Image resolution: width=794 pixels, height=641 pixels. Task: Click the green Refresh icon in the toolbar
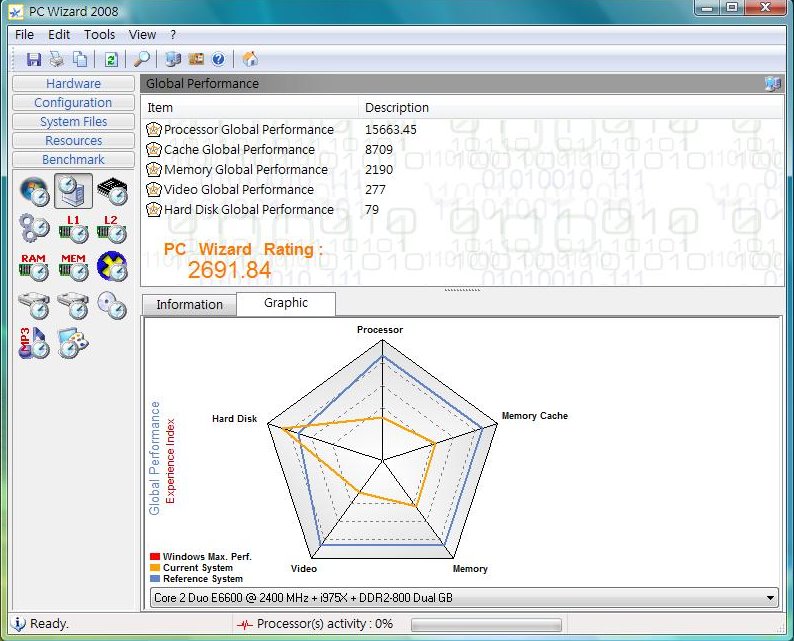[x=111, y=59]
